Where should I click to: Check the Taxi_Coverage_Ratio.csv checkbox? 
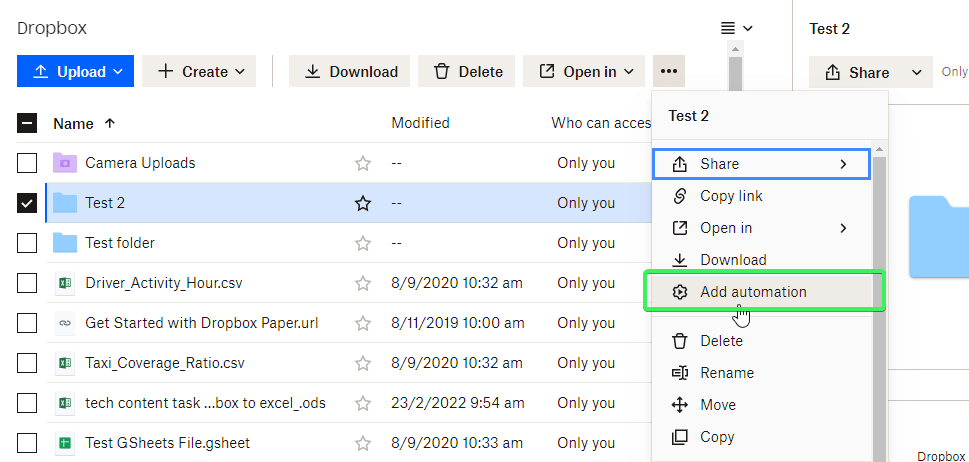[x=27, y=363]
